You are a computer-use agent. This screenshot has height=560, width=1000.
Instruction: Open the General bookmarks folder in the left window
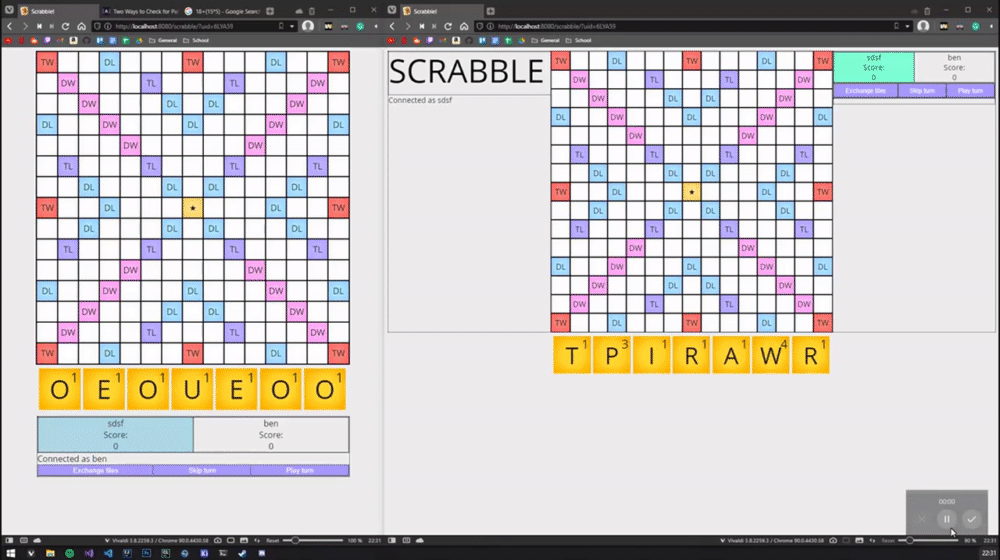(x=163, y=40)
